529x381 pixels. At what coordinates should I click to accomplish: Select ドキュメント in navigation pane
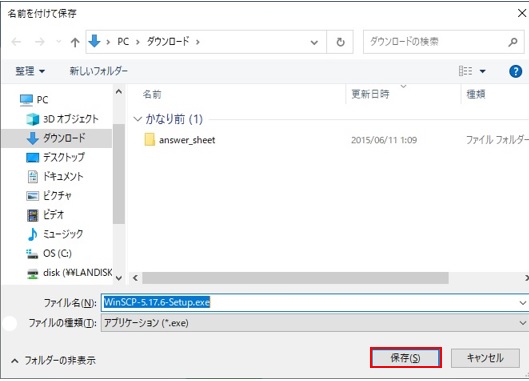[x=55, y=176]
